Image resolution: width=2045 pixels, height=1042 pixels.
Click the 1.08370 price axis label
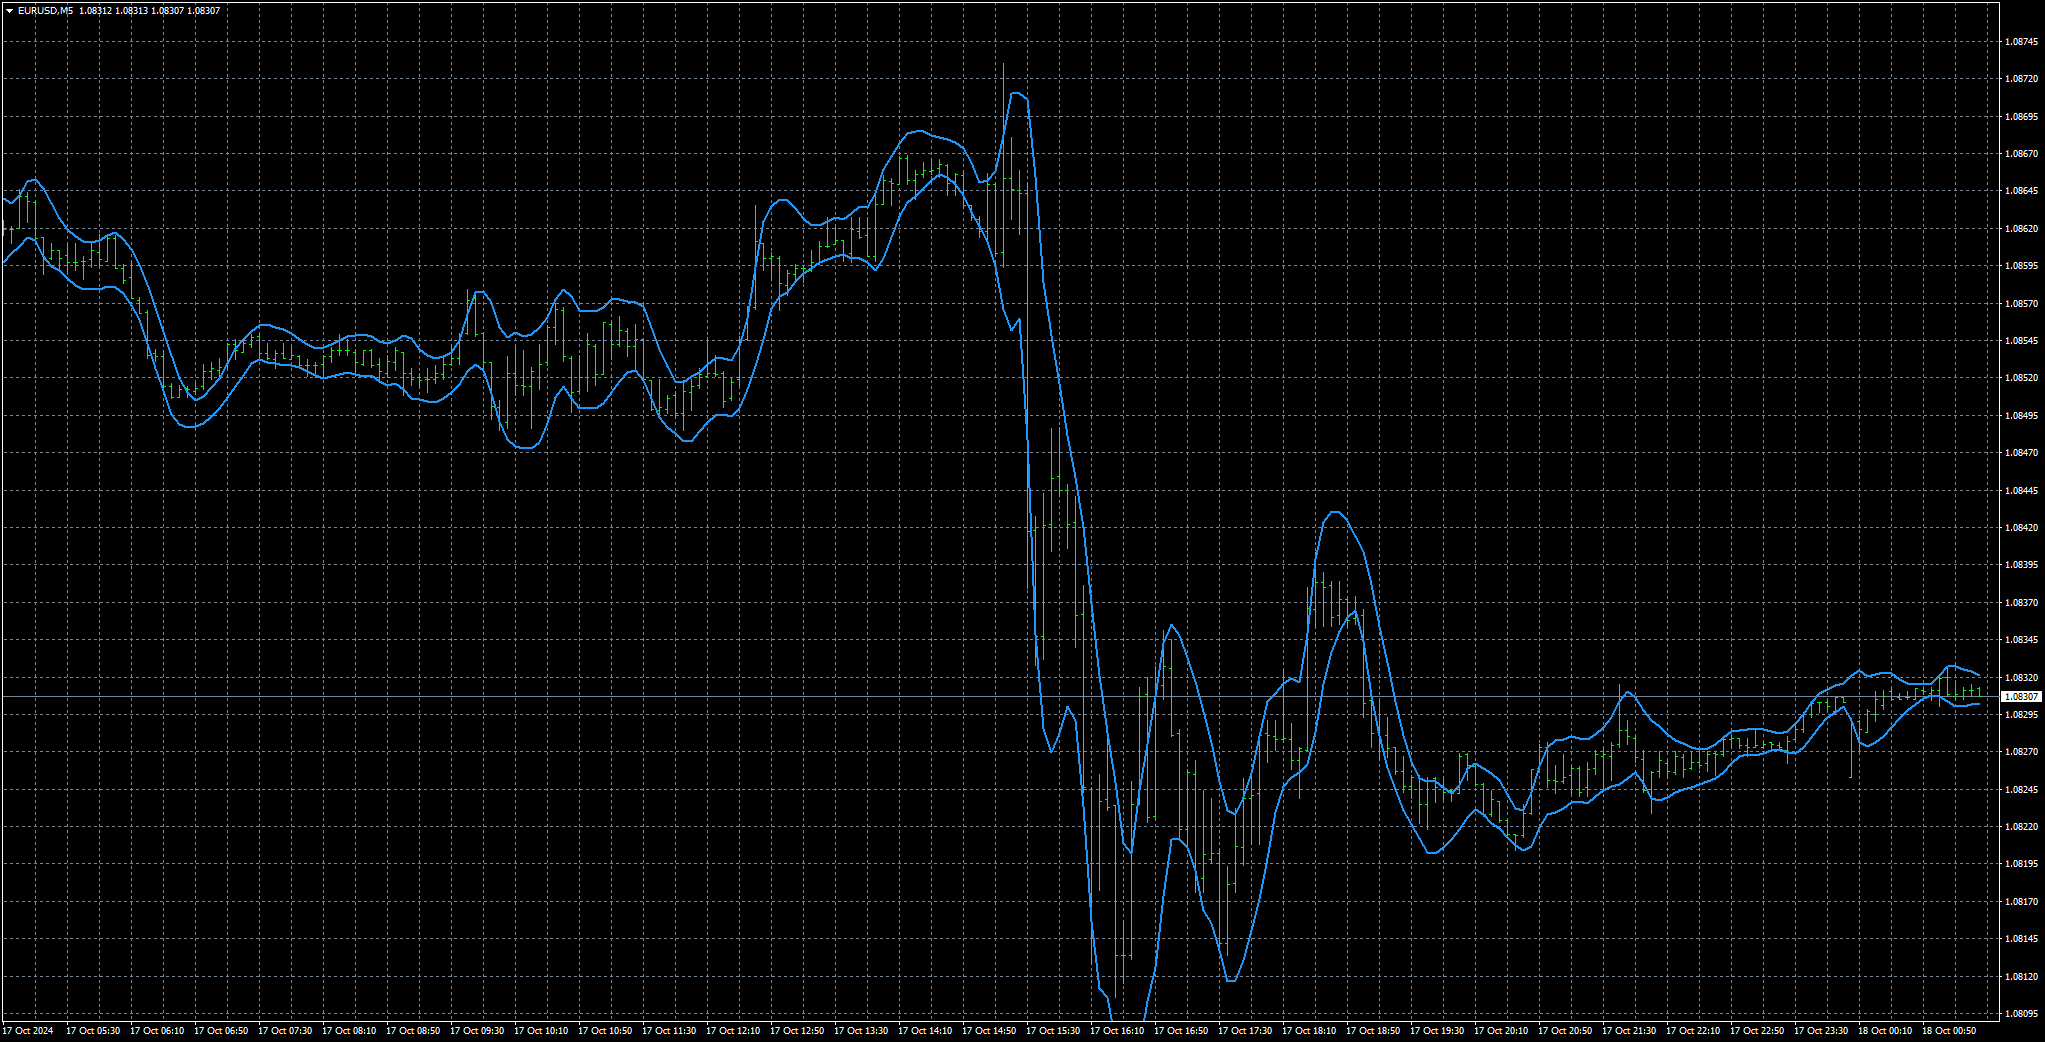click(2022, 602)
